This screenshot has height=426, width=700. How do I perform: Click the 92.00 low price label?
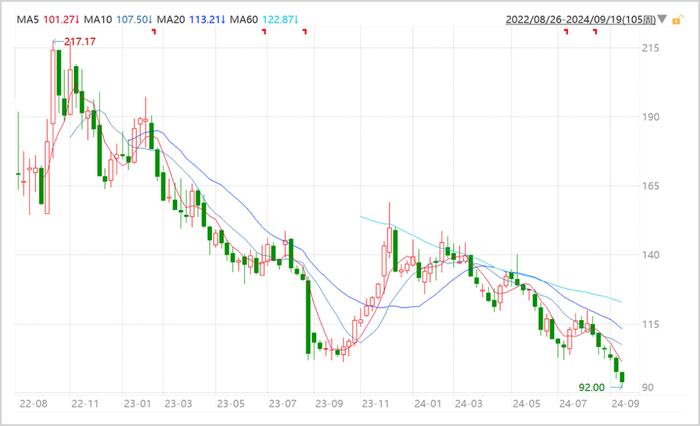pos(592,387)
